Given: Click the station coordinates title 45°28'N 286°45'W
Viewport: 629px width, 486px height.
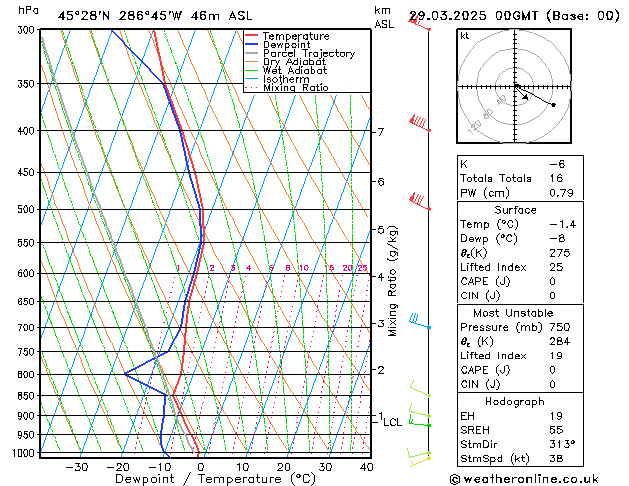Looking at the screenshot, I should (x=120, y=16).
